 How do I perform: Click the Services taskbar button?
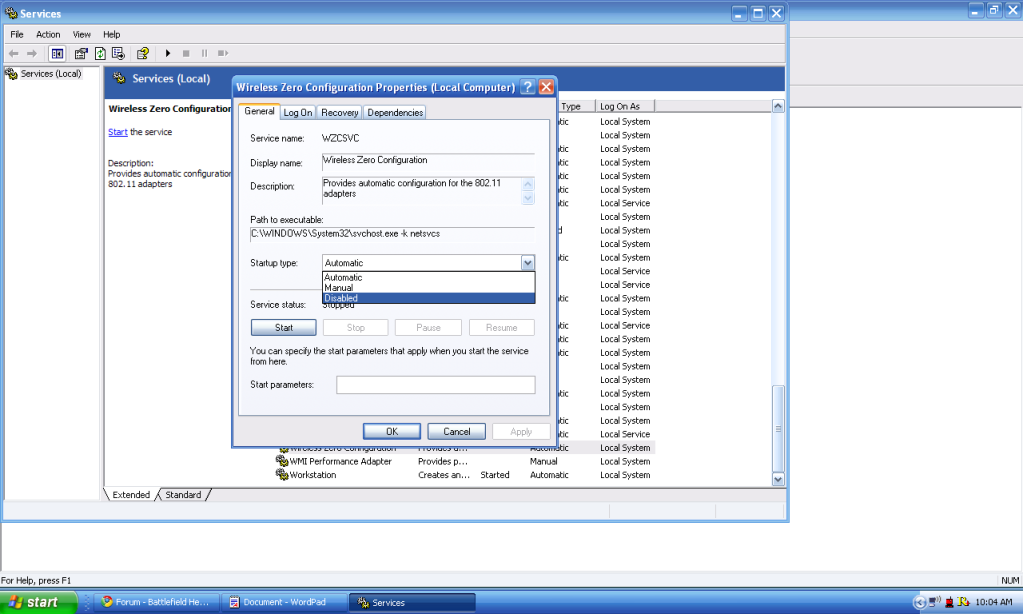[x=412, y=603]
